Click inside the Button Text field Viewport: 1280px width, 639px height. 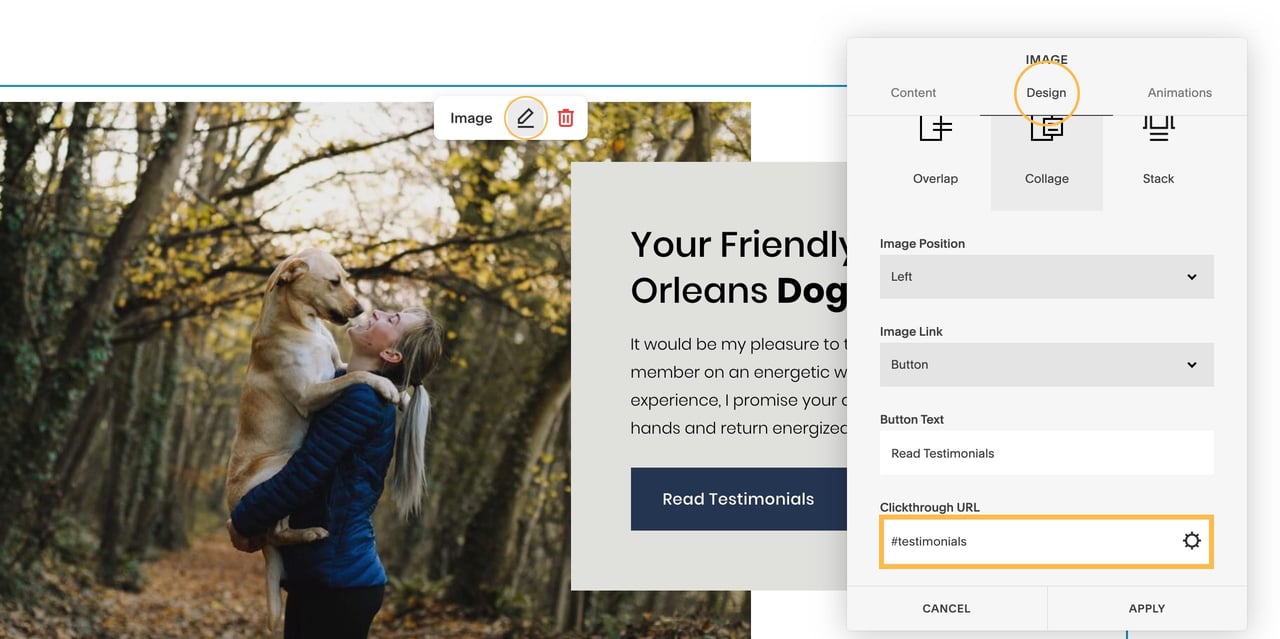[x=1046, y=453]
